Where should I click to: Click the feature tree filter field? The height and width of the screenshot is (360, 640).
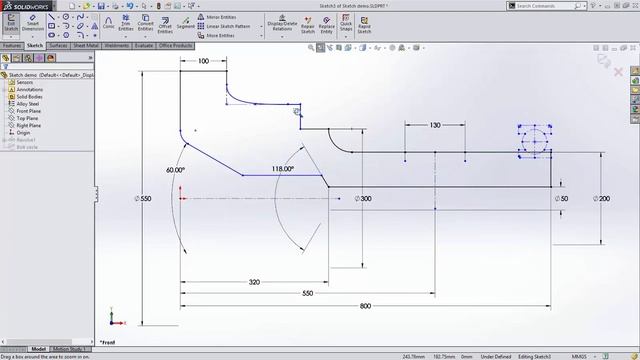(47, 67)
